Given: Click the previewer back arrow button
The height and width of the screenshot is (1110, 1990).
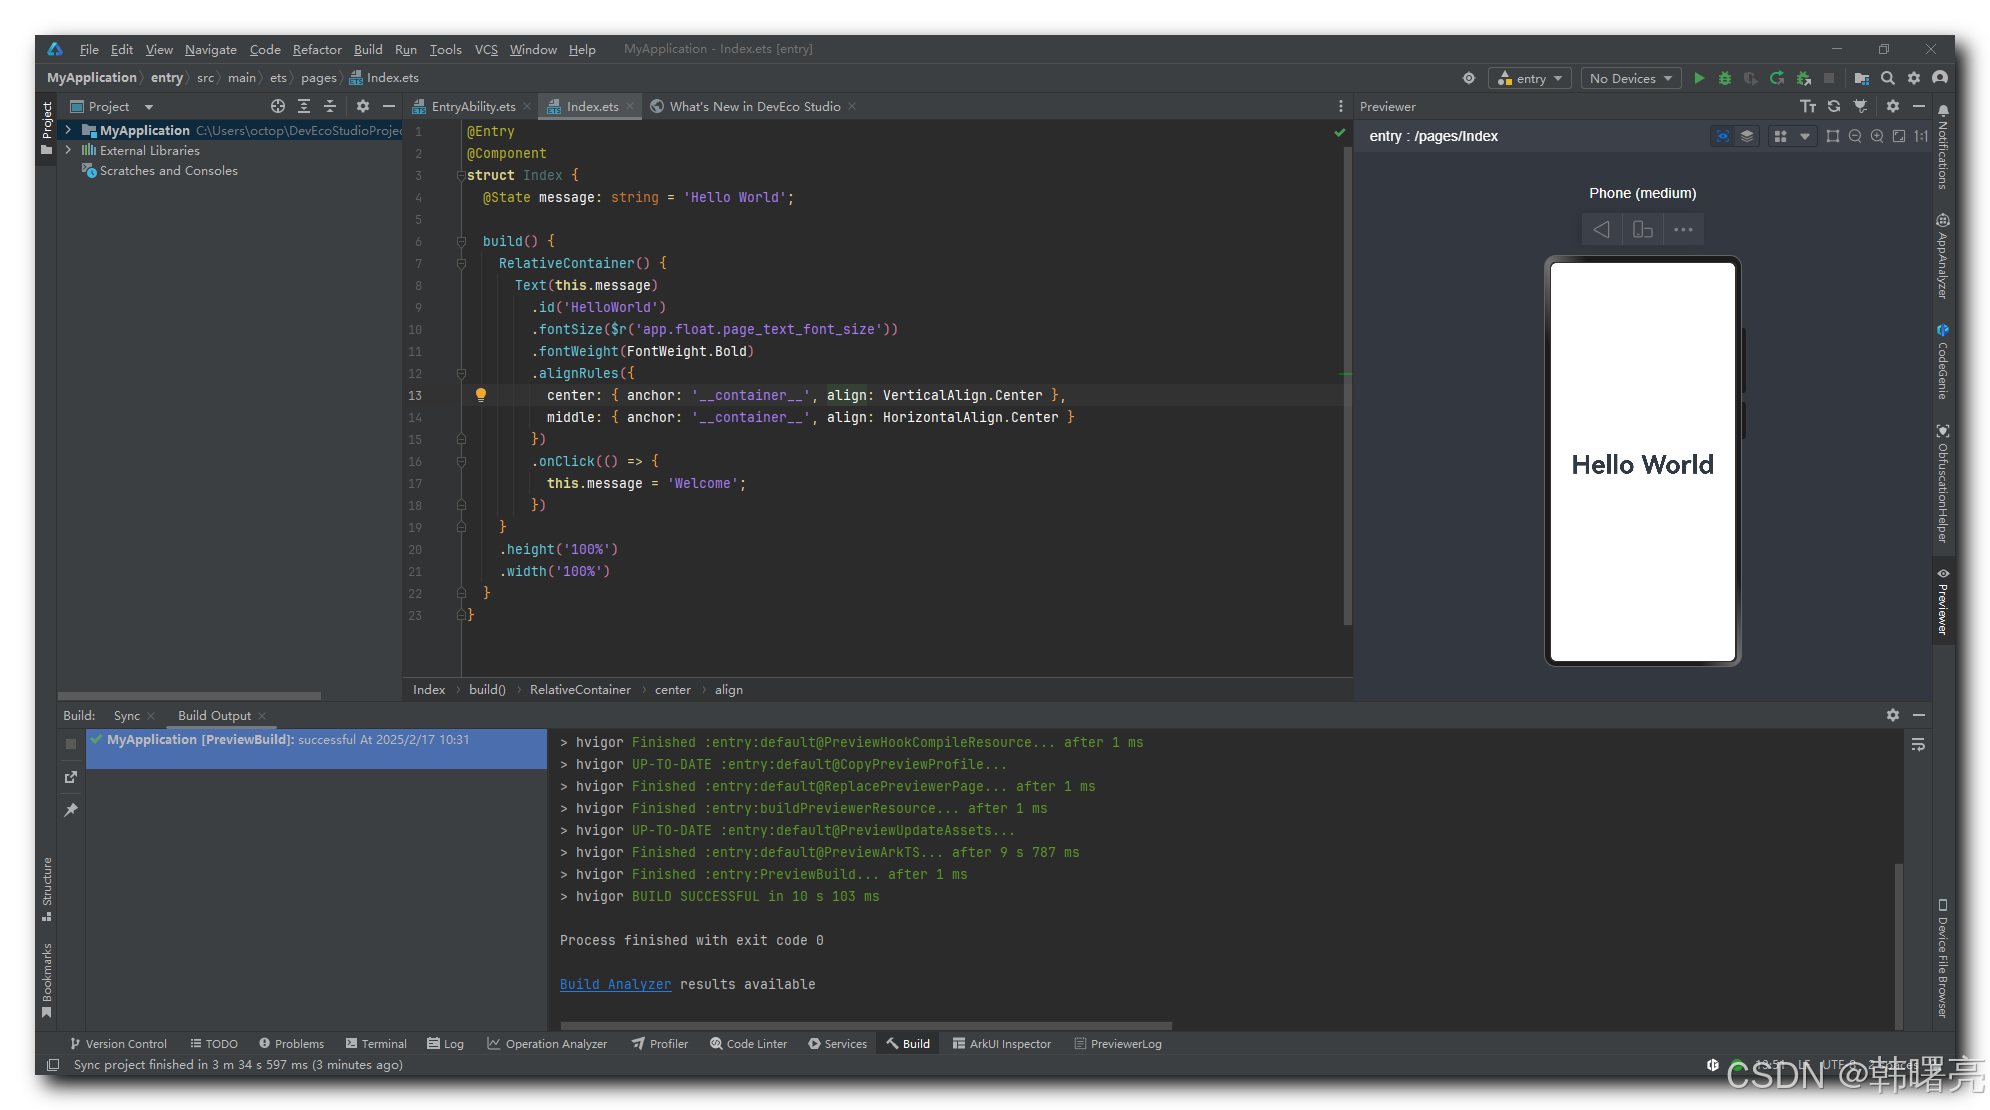Looking at the screenshot, I should (x=1601, y=230).
